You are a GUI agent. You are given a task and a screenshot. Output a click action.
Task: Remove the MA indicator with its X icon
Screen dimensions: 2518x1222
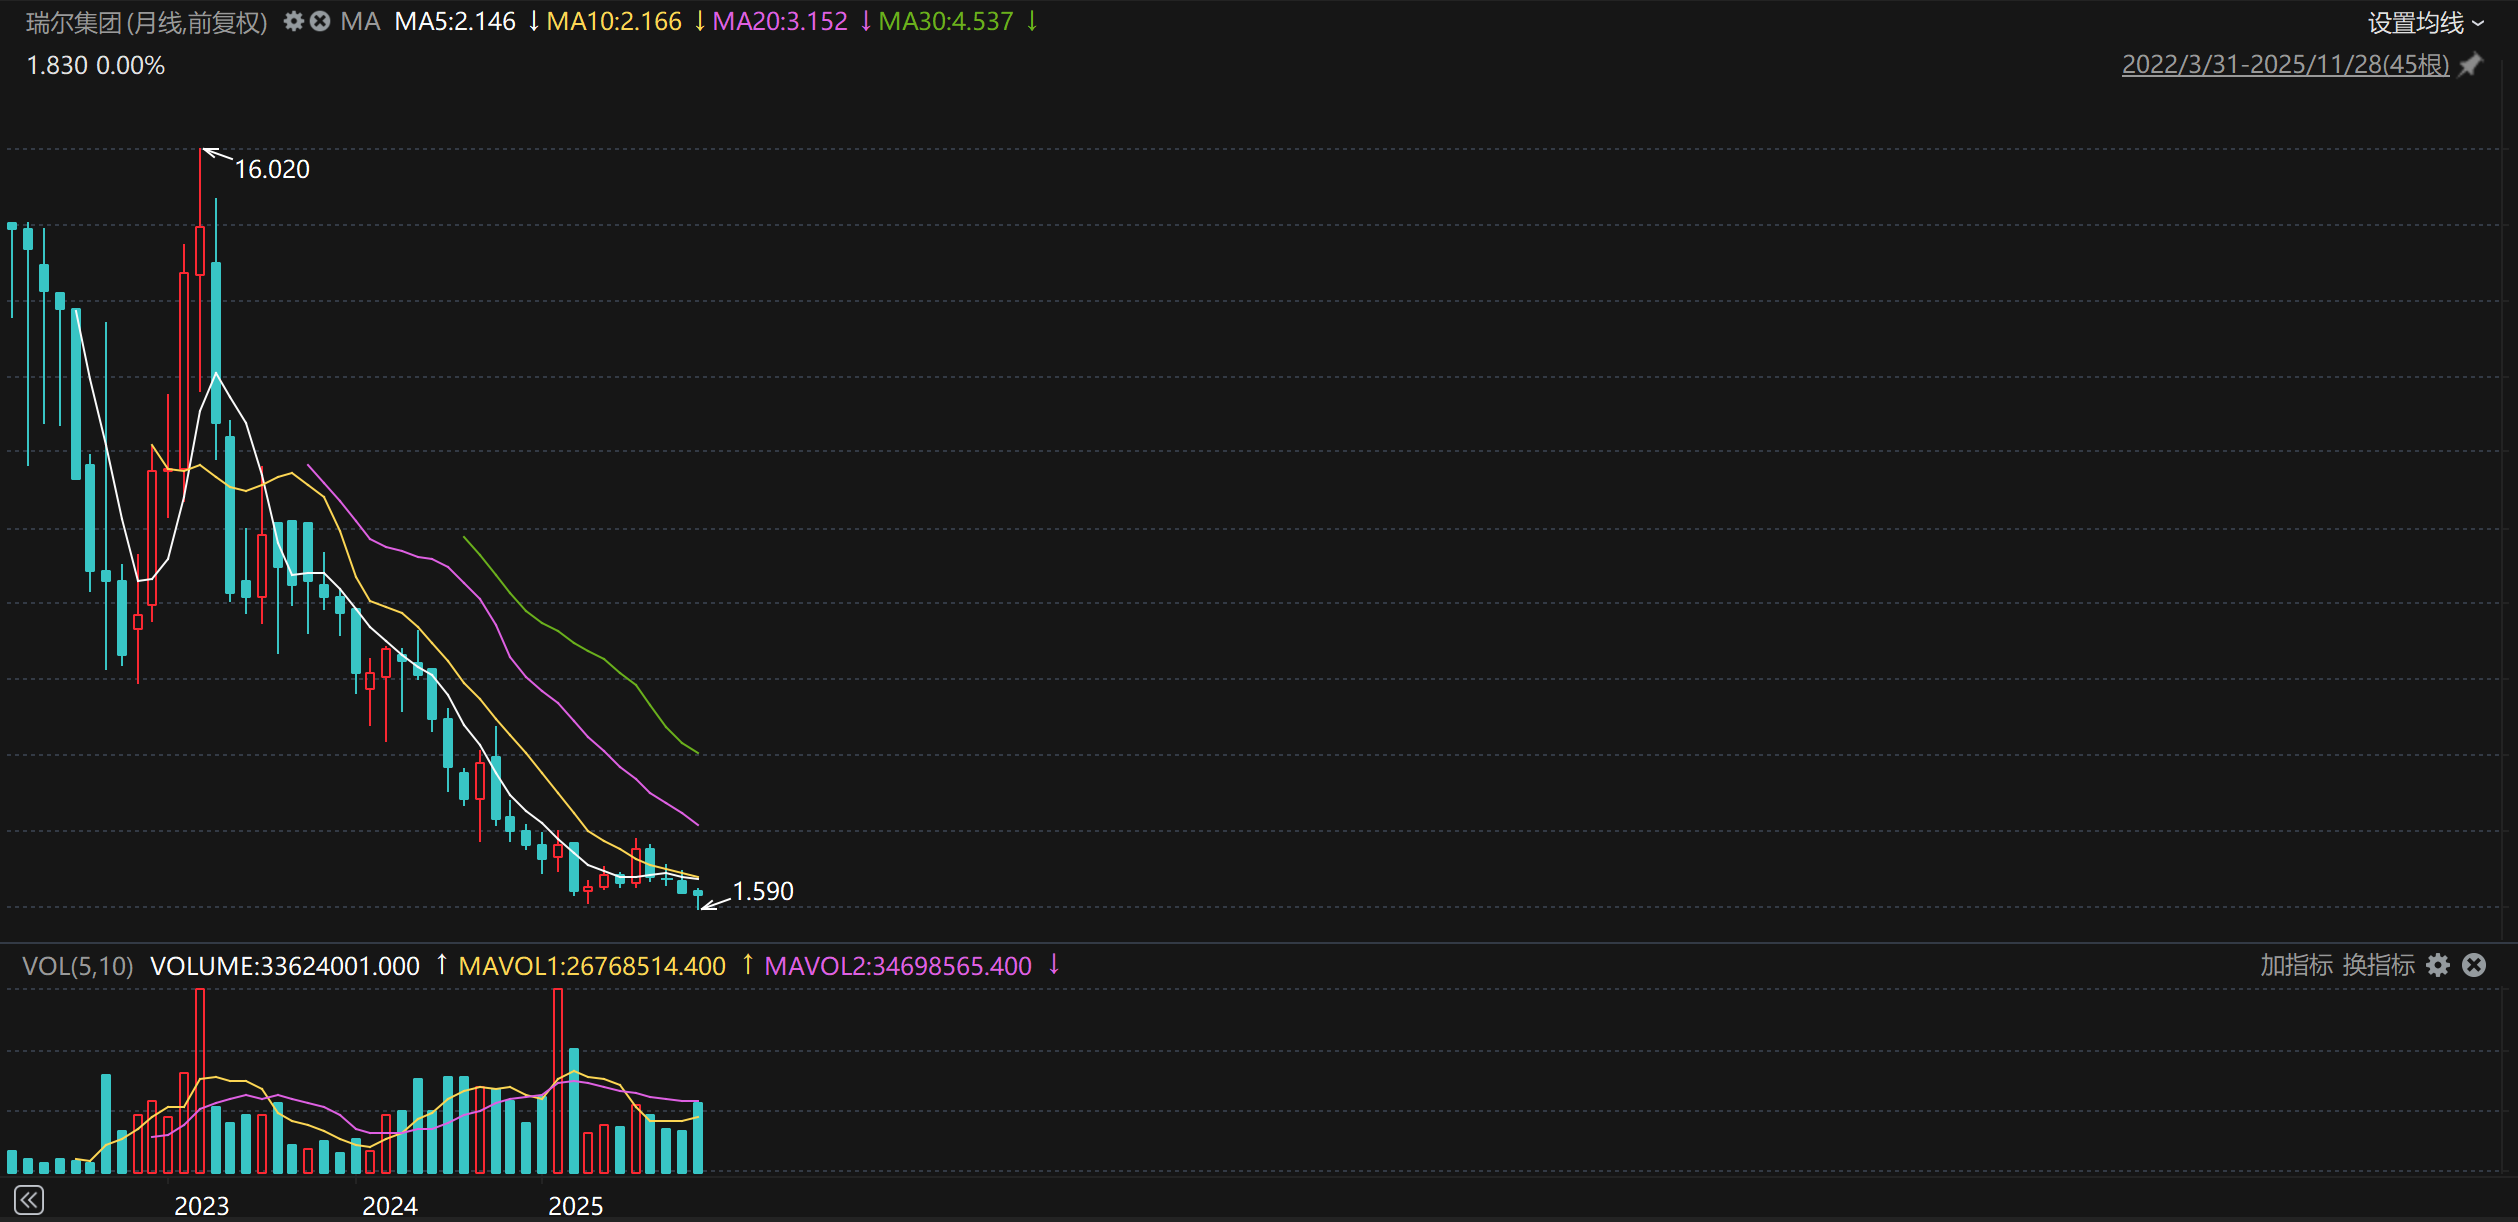click(320, 21)
